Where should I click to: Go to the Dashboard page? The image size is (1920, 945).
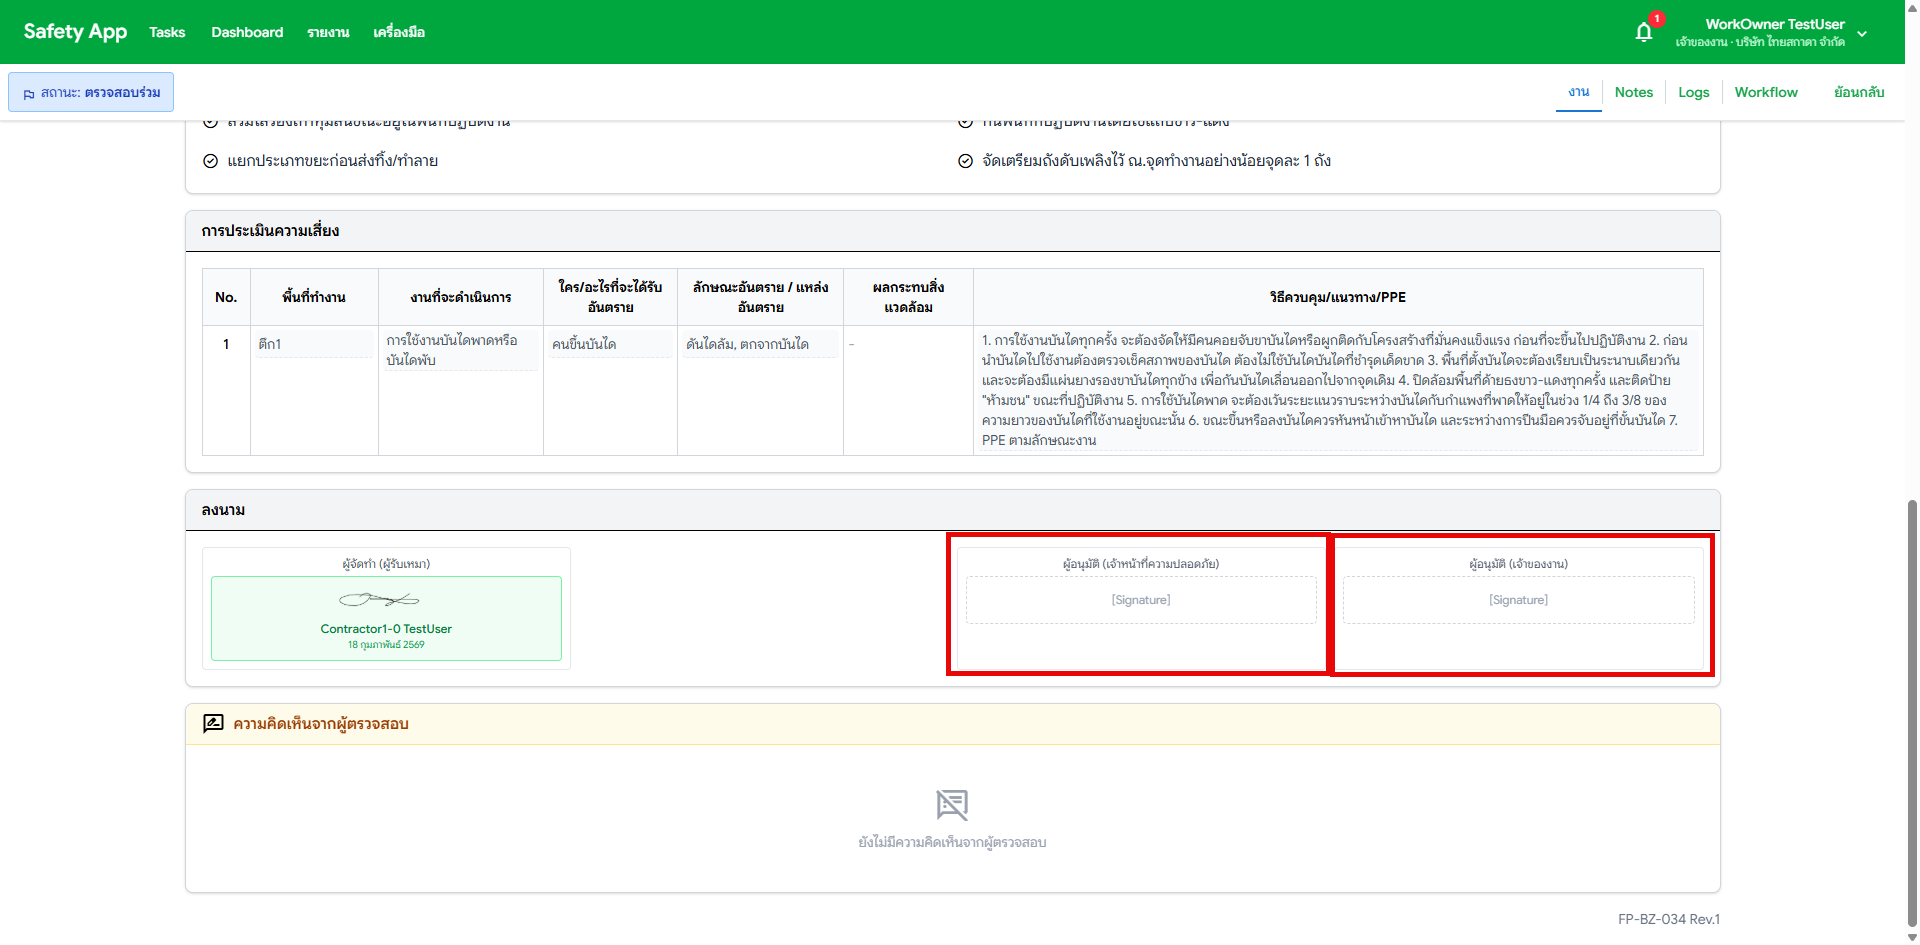(x=247, y=32)
